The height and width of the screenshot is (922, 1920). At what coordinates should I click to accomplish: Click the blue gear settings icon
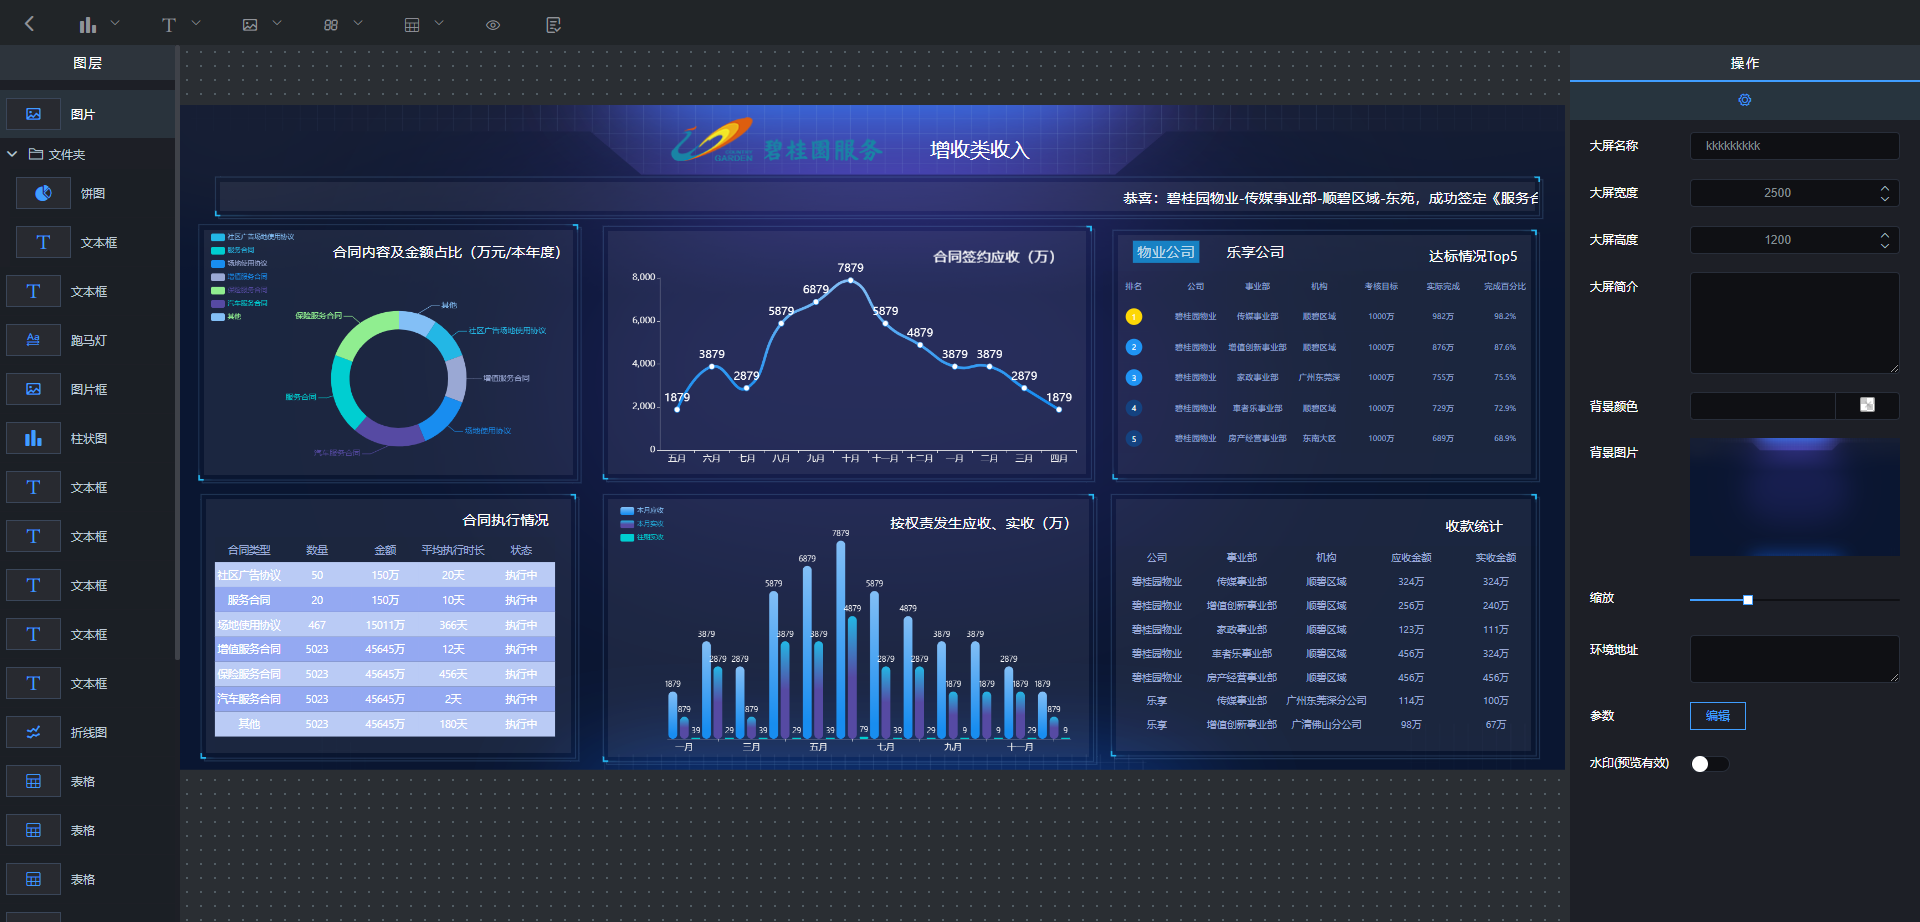[1744, 100]
